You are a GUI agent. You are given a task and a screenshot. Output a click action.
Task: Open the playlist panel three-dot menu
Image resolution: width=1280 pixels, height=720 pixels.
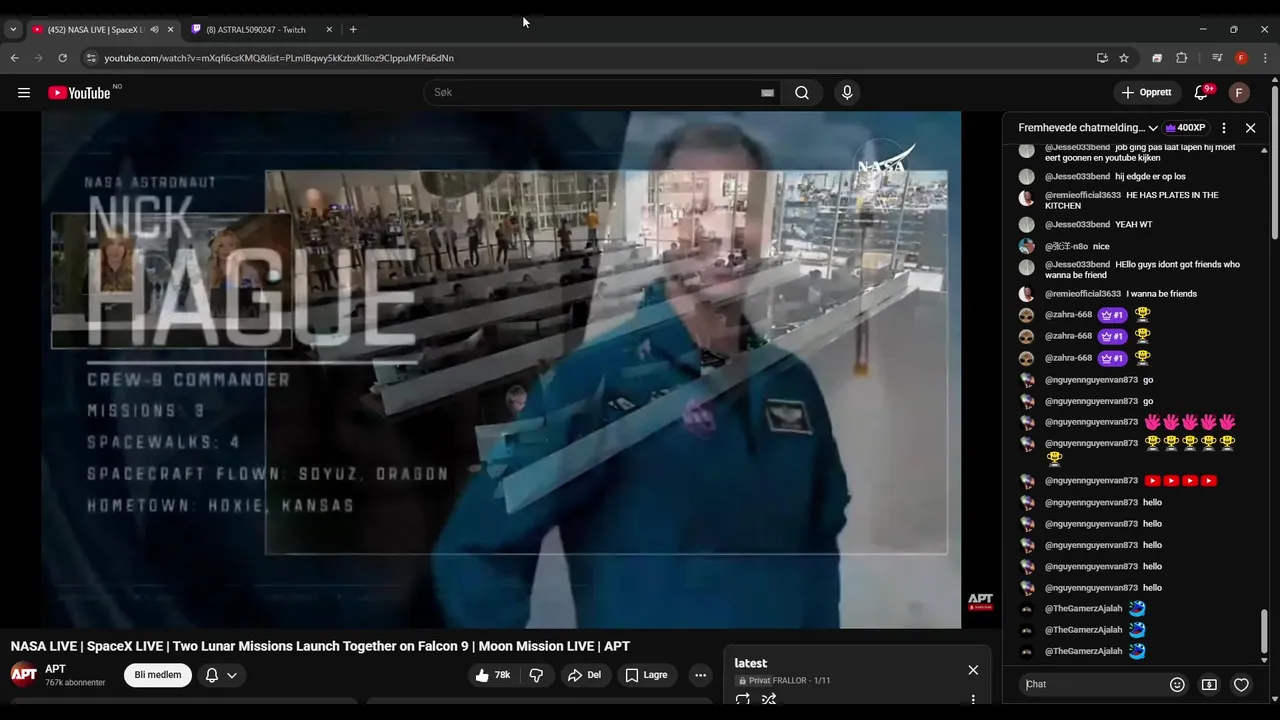click(x=973, y=699)
